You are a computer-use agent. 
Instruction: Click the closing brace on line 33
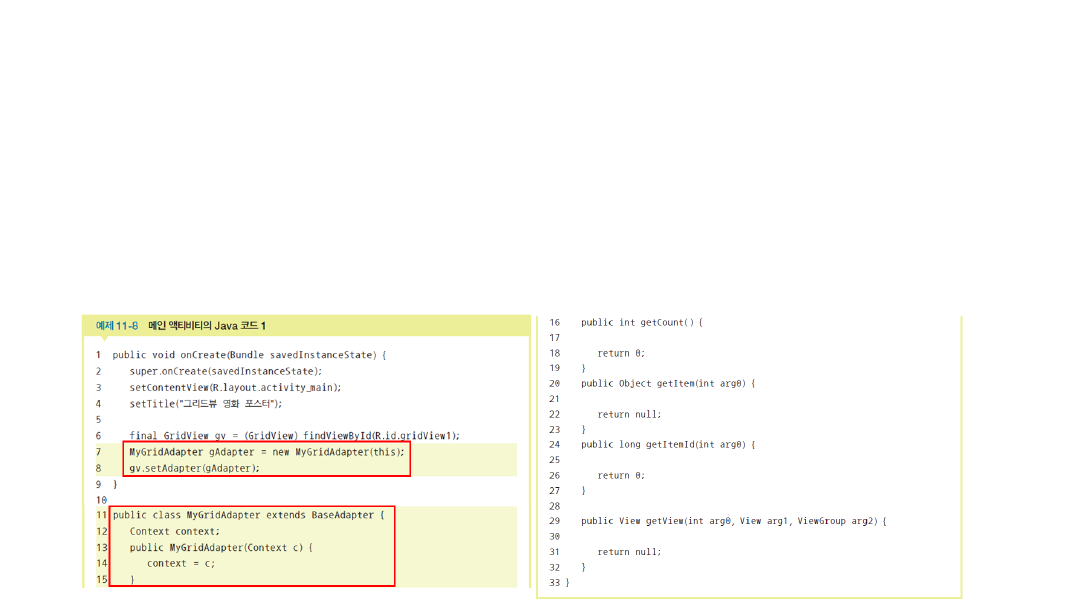click(567, 582)
